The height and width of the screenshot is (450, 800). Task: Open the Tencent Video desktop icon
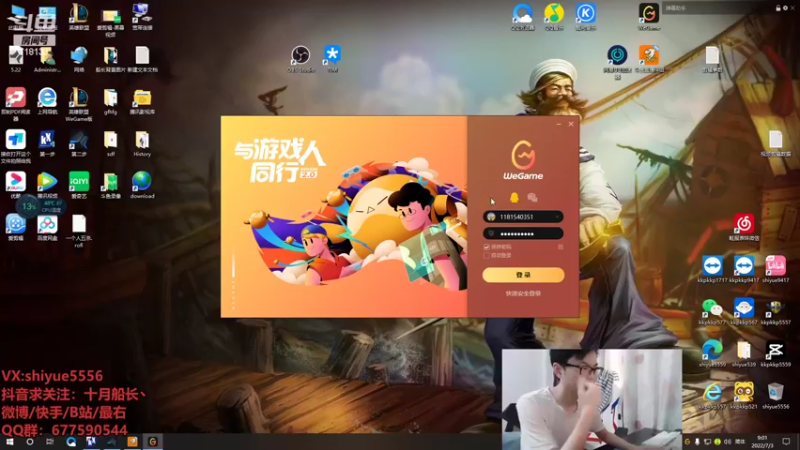click(47, 185)
